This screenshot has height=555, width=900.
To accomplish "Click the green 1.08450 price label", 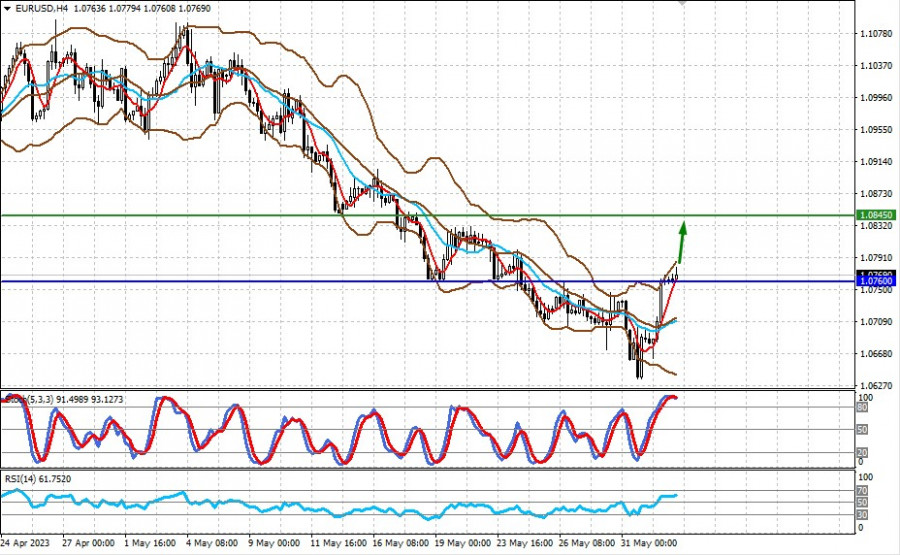I will tap(876, 215).
